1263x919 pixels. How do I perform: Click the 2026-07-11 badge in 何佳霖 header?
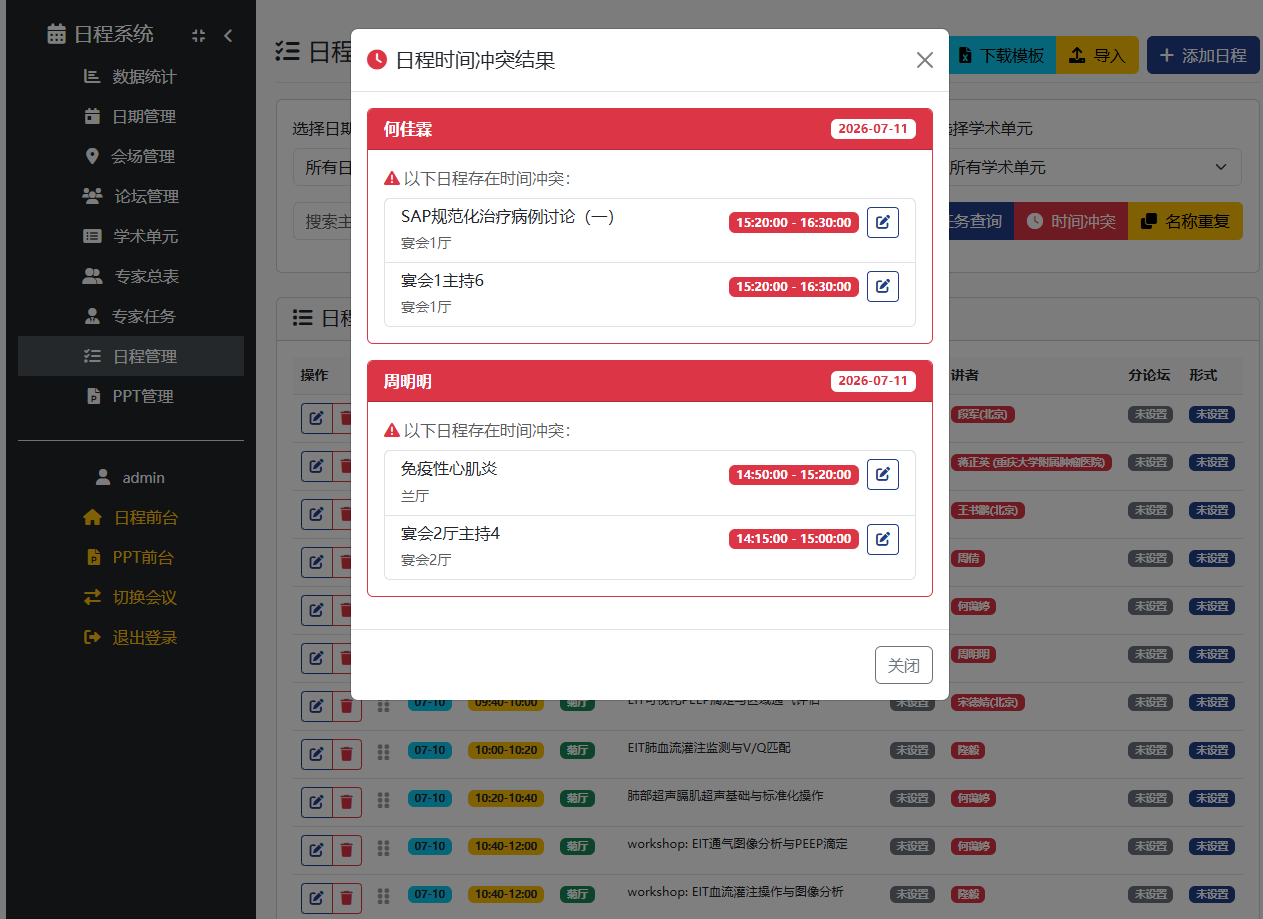coord(873,129)
